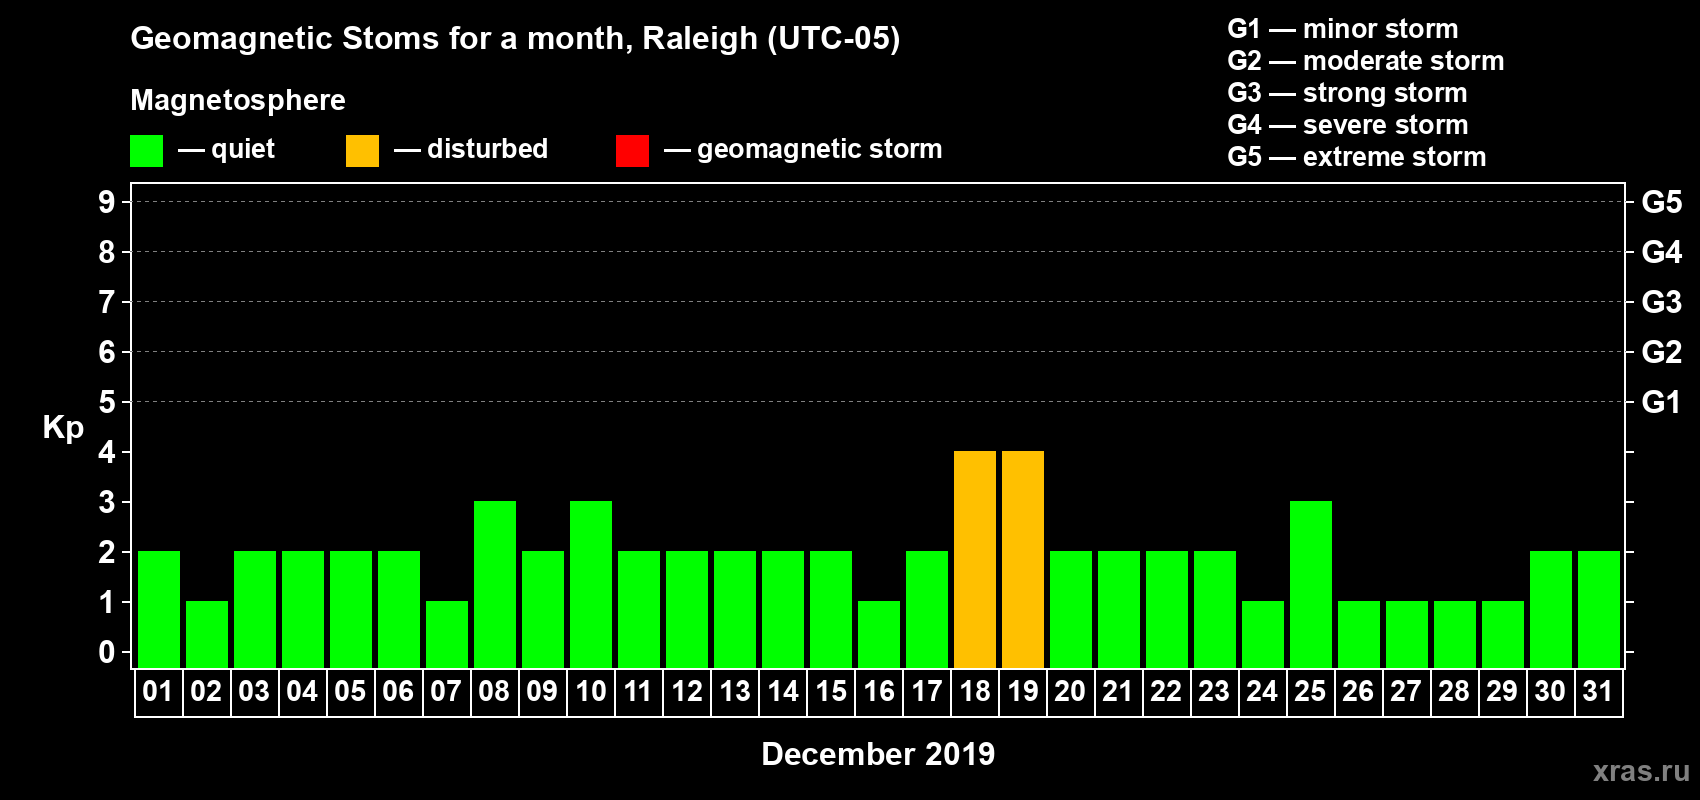This screenshot has height=800, width=1700.
Task: Click the red geomagnetic storm legend swatch
Action: pyautogui.click(x=632, y=151)
